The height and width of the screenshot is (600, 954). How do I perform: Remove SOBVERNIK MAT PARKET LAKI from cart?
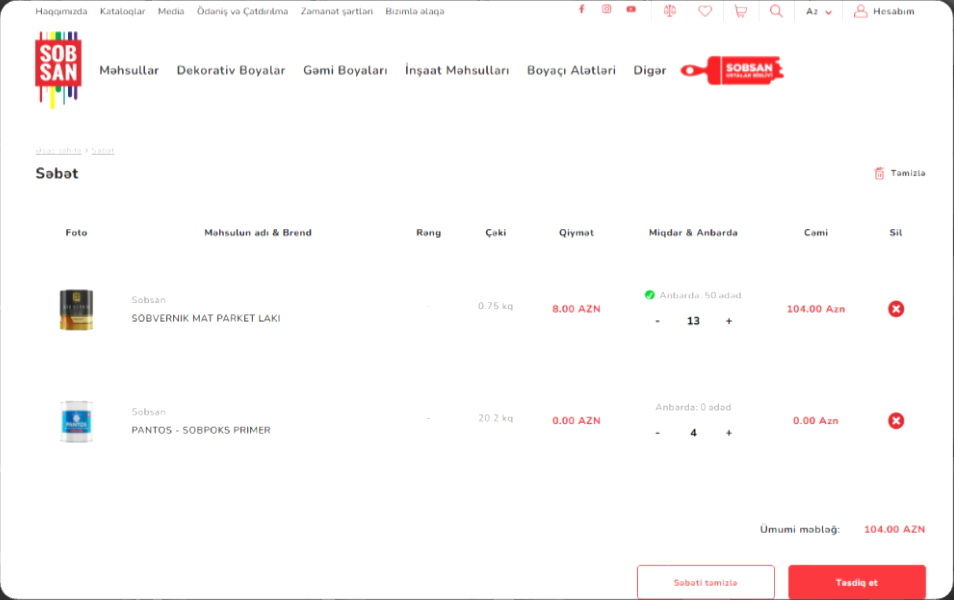pos(896,309)
